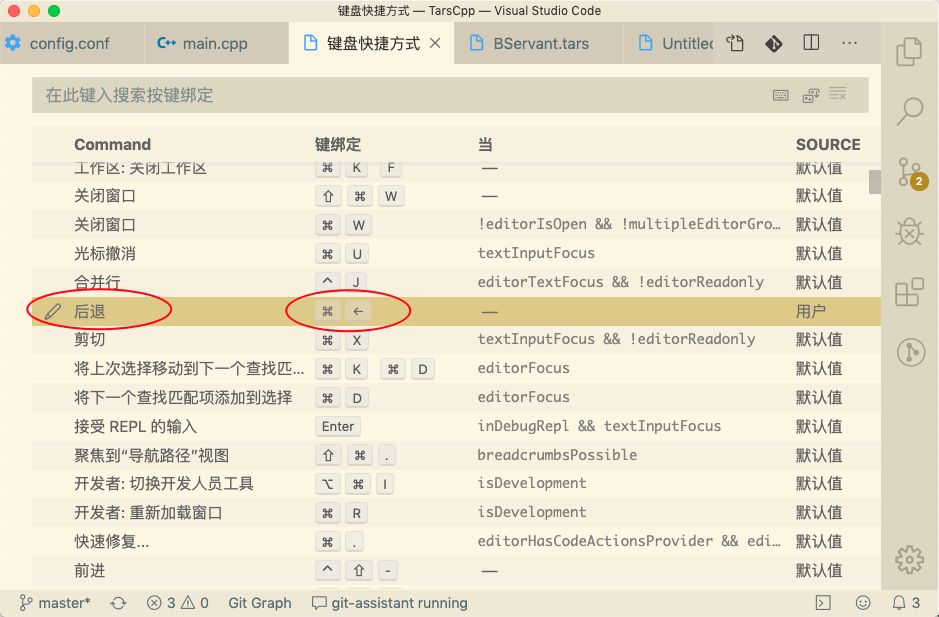This screenshot has height=617, width=939.
Task: Open the Run and Debug view
Action: pyautogui.click(x=908, y=232)
